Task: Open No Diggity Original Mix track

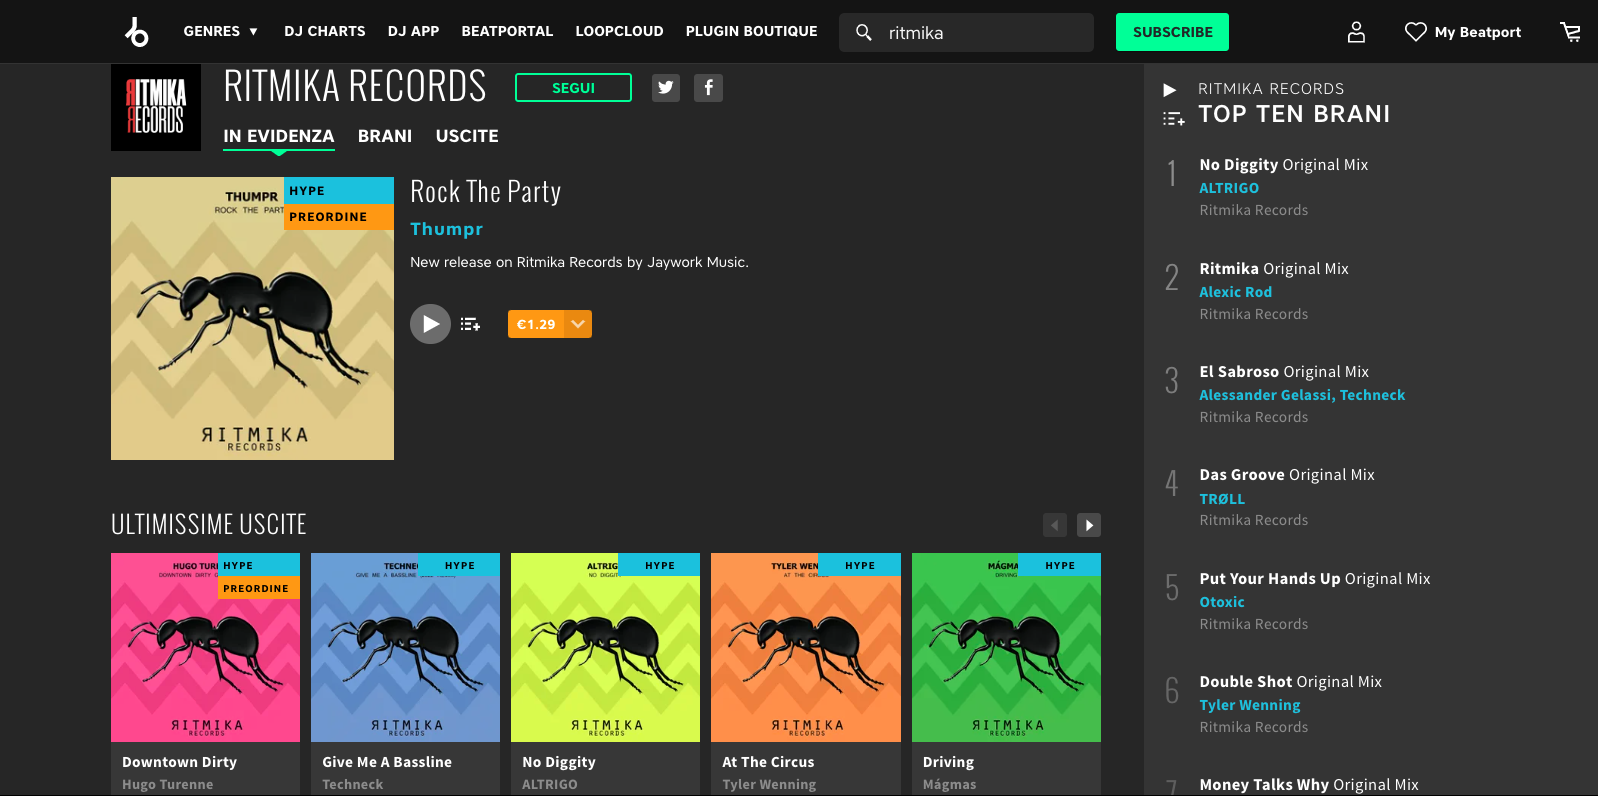Action: click(1284, 165)
